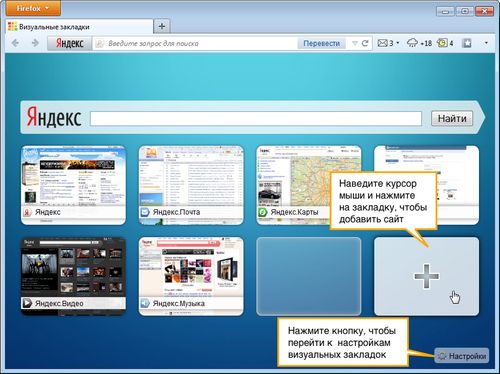Open the Яндекс.Видео bookmark thumbnail

[x=73, y=276]
